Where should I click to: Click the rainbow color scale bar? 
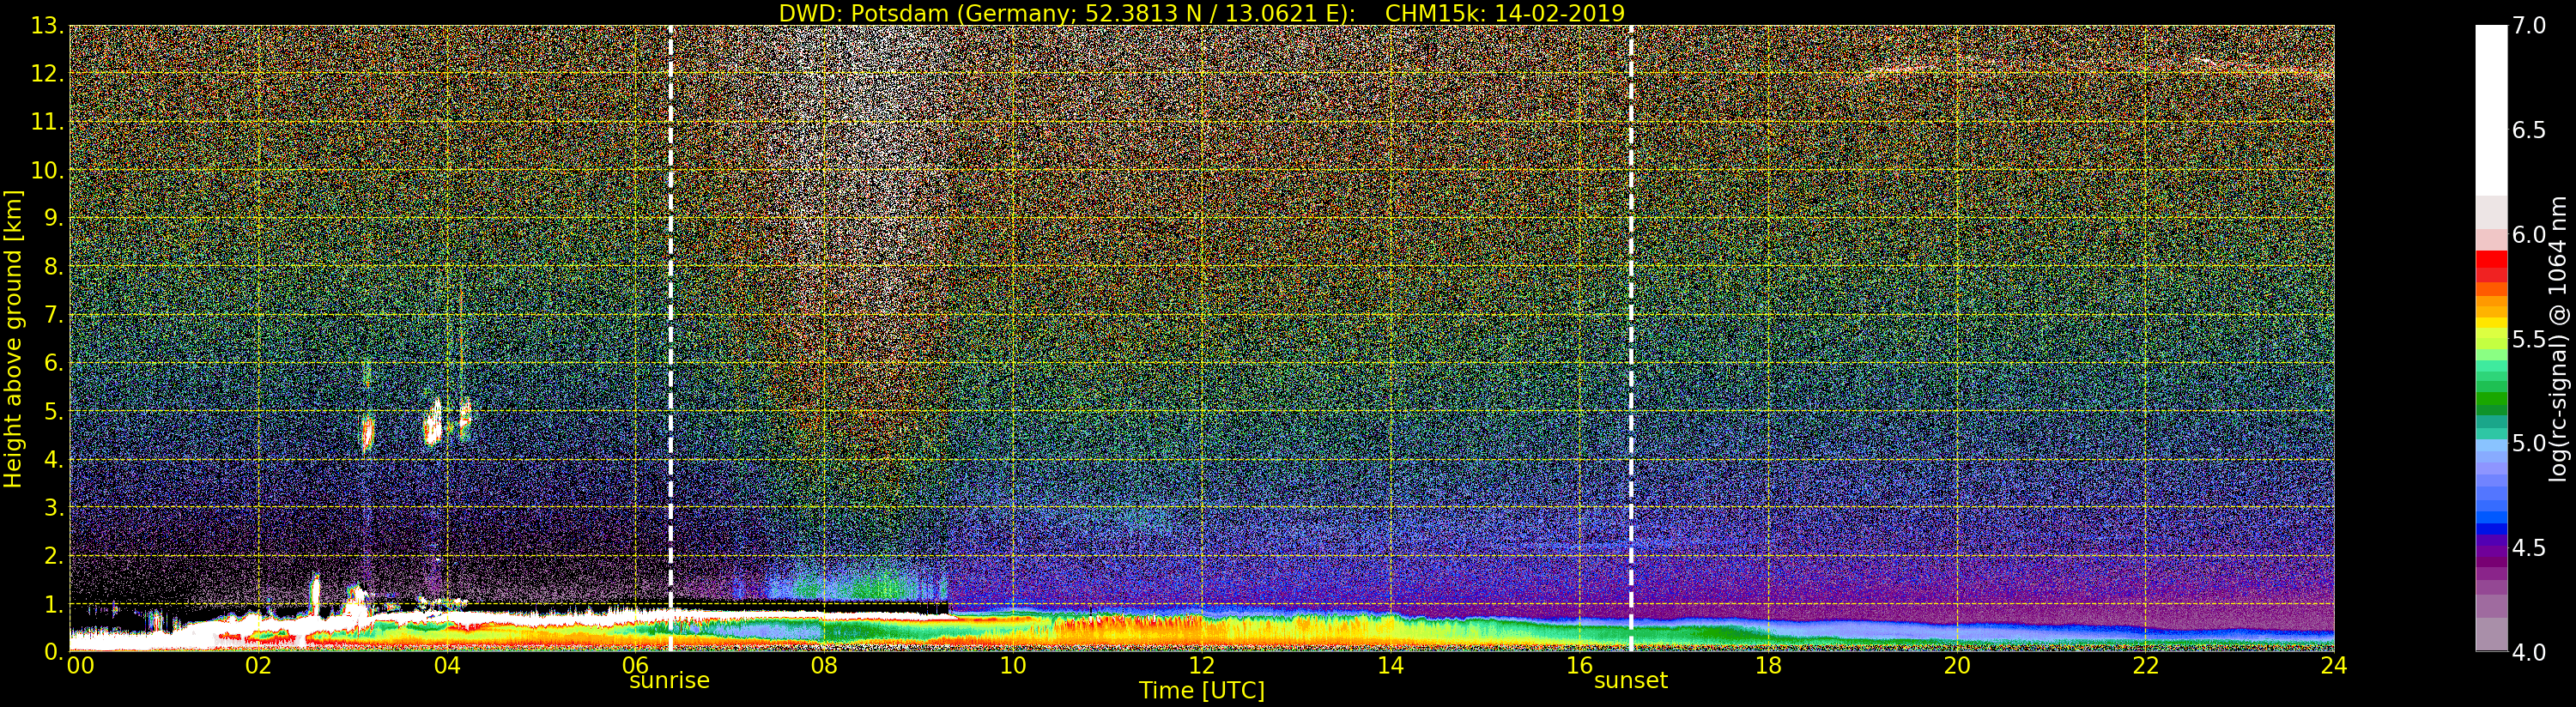tap(2490, 339)
